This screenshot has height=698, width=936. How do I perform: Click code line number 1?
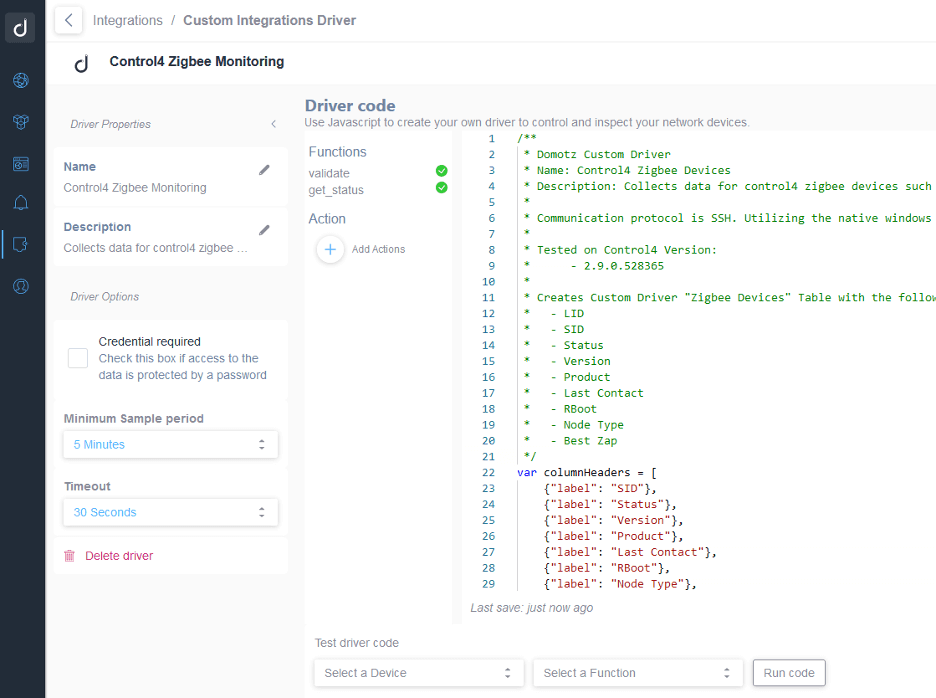pyautogui.click(x=491, y=139)
